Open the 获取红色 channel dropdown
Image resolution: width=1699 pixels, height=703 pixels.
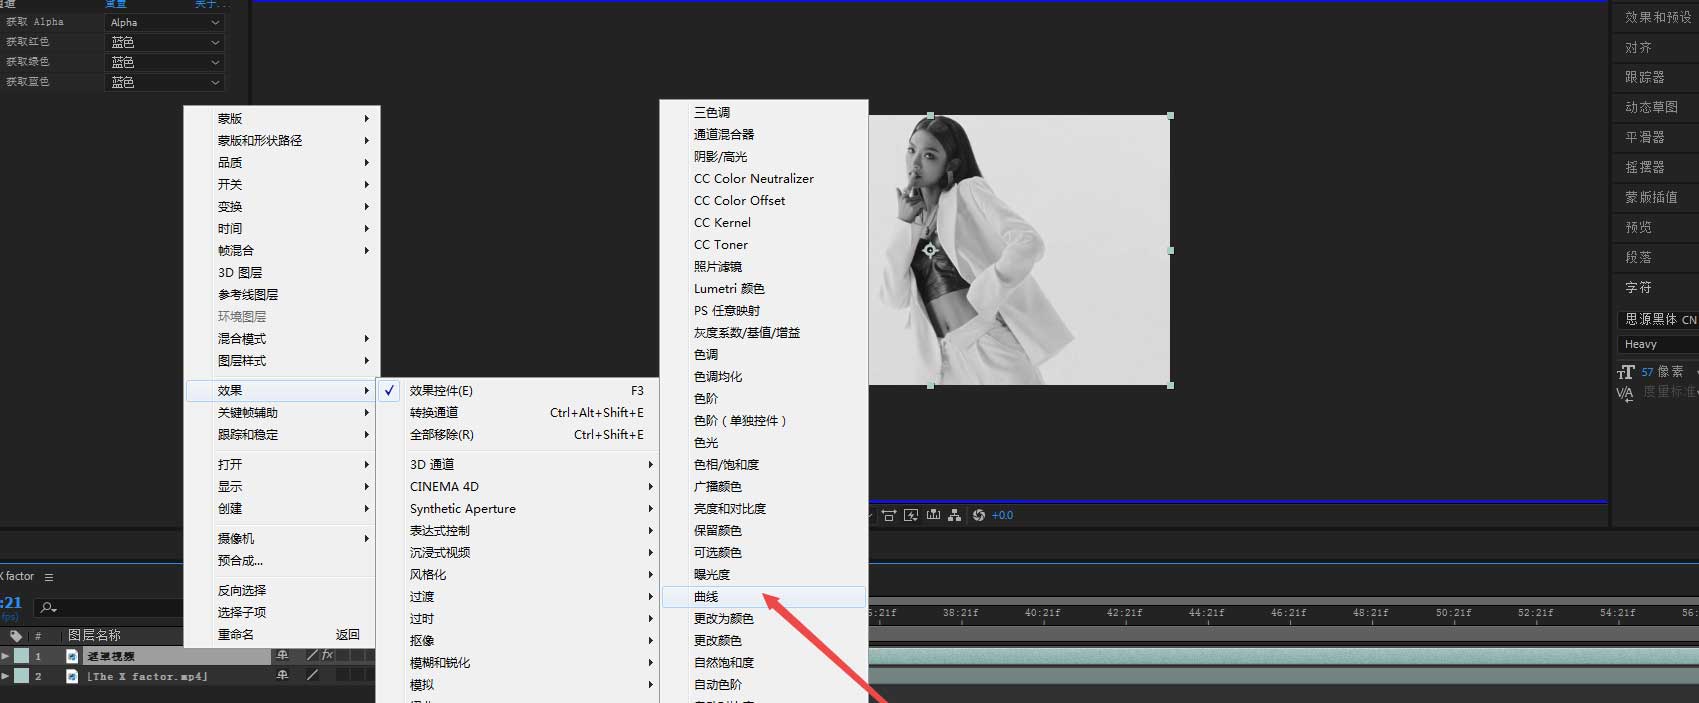[164, 42]
